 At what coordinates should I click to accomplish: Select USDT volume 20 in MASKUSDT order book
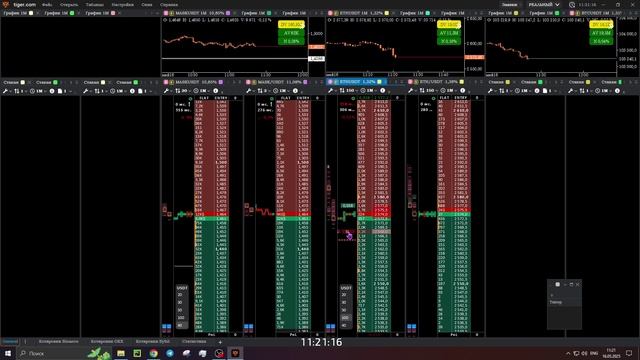tap(180, 295)
